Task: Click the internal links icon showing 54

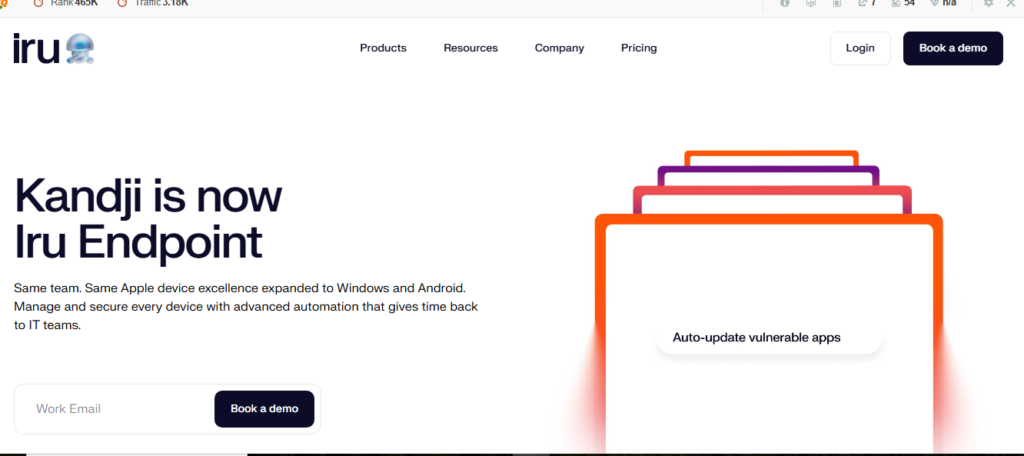Action: point(895,3)
